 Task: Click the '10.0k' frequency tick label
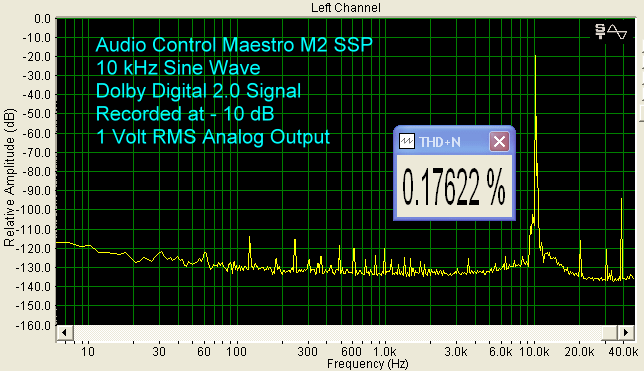tap(534, 352)
